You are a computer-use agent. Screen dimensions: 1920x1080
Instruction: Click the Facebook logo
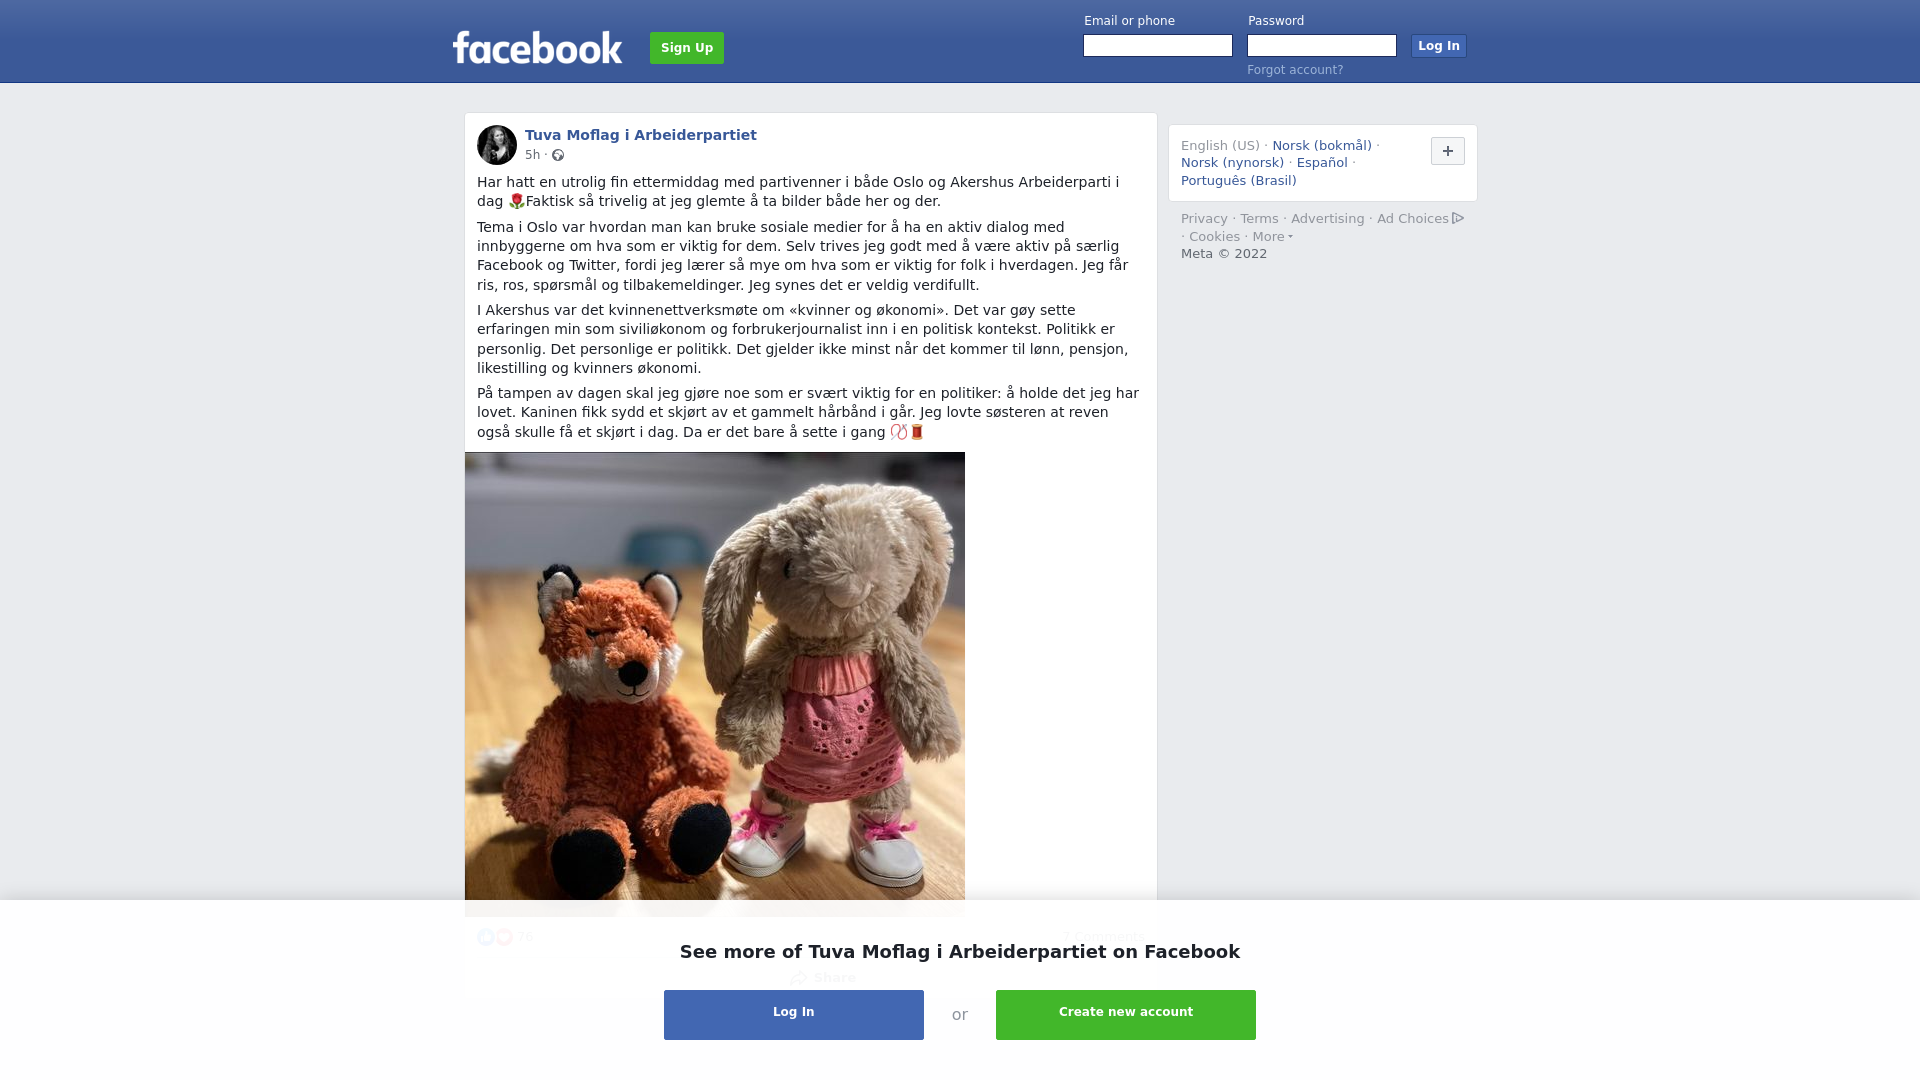(537, 48)
